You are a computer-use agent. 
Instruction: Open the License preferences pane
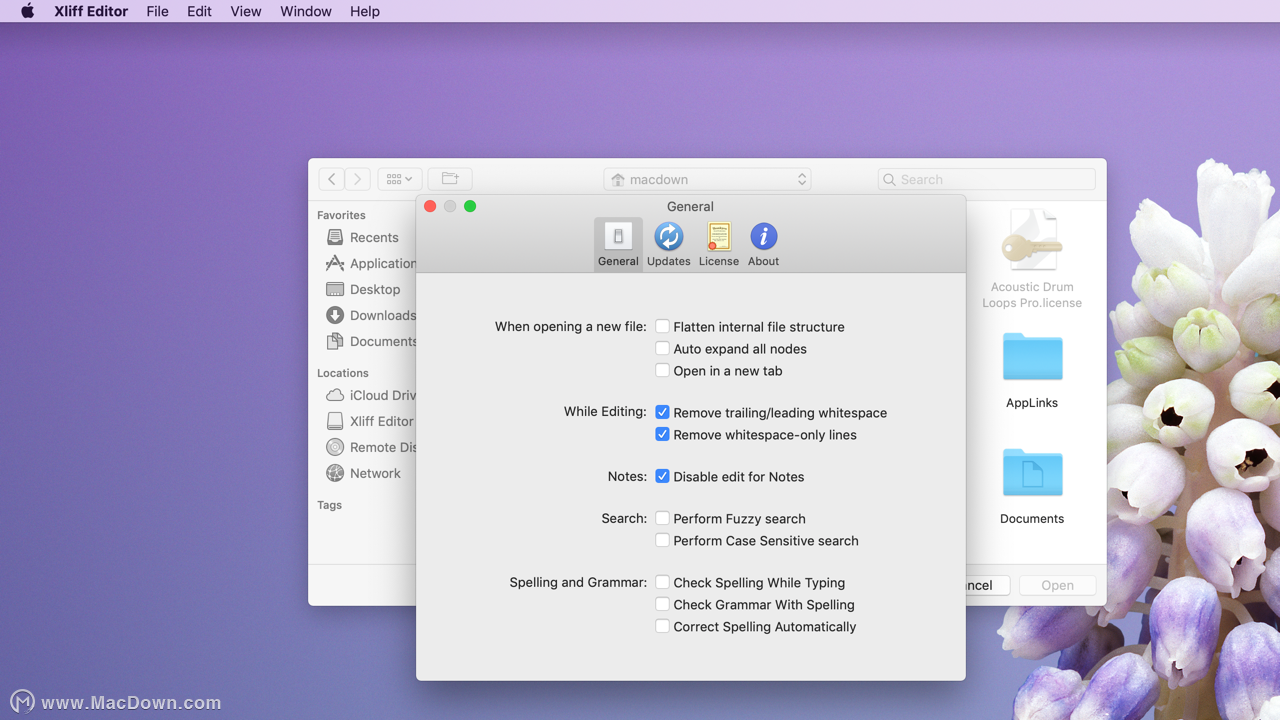[x=718, y=245]
